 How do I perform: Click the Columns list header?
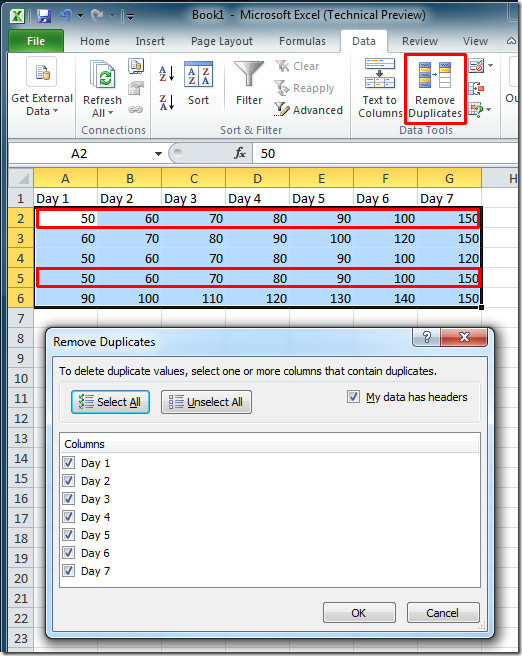point(270,443)
